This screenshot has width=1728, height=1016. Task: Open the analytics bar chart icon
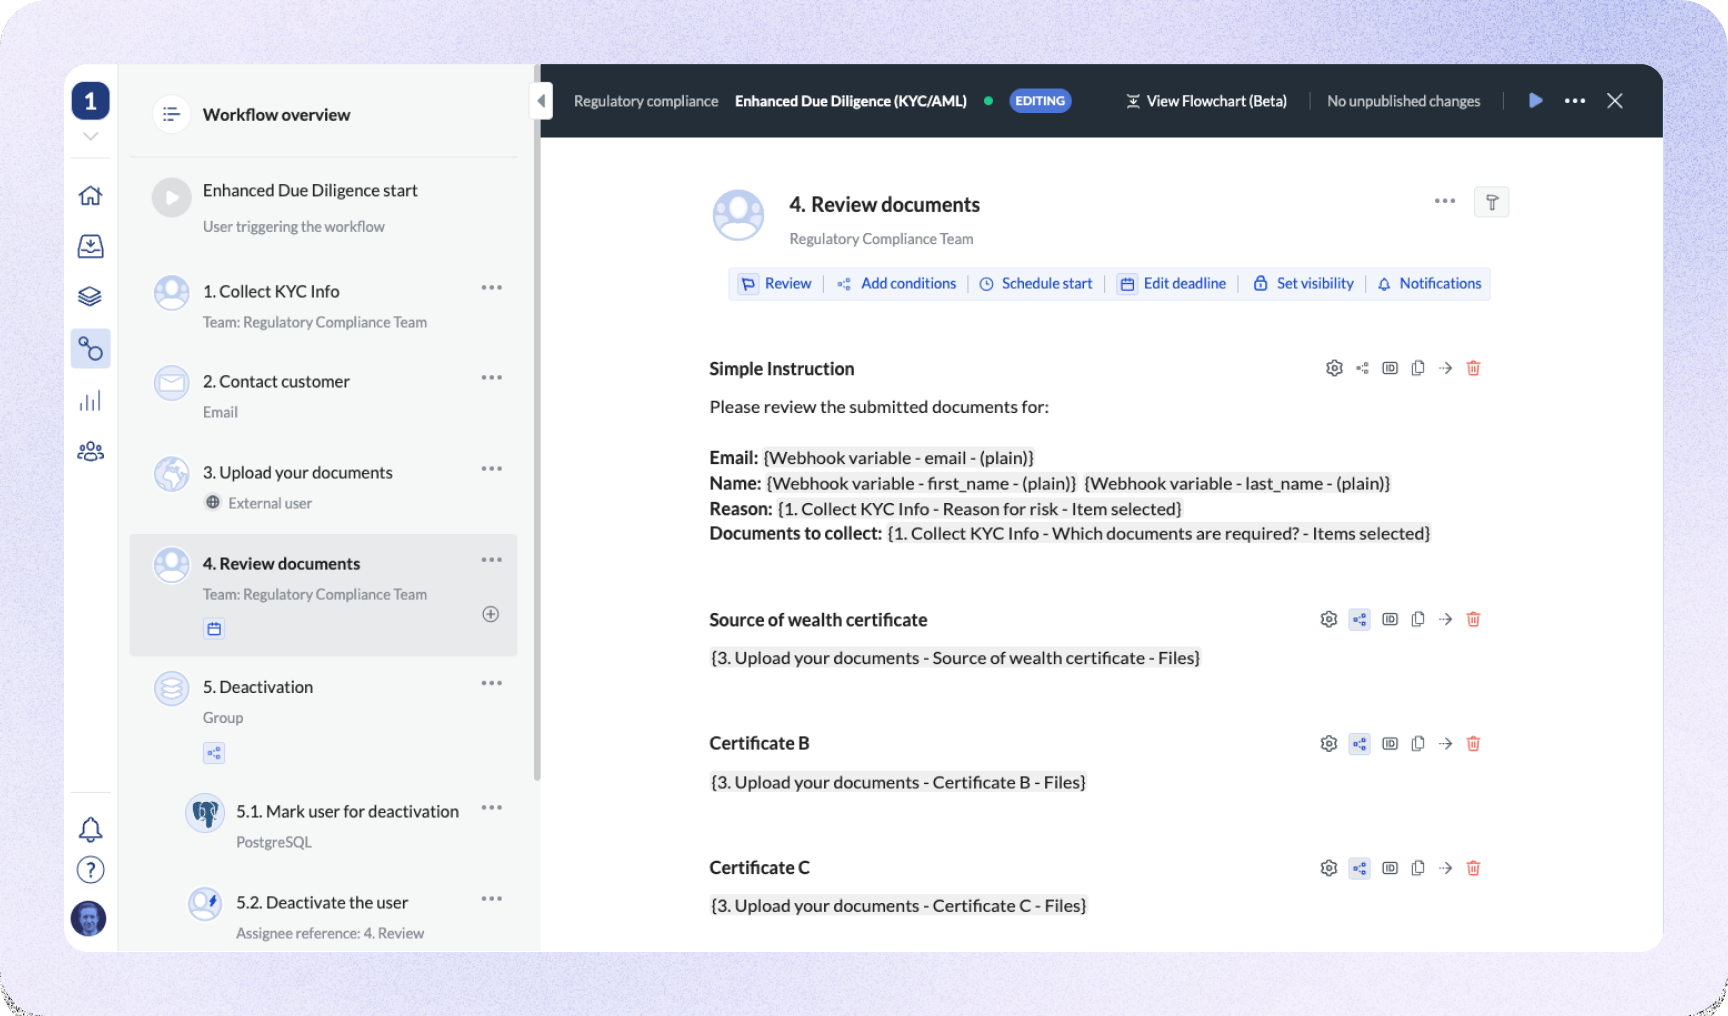90,401
